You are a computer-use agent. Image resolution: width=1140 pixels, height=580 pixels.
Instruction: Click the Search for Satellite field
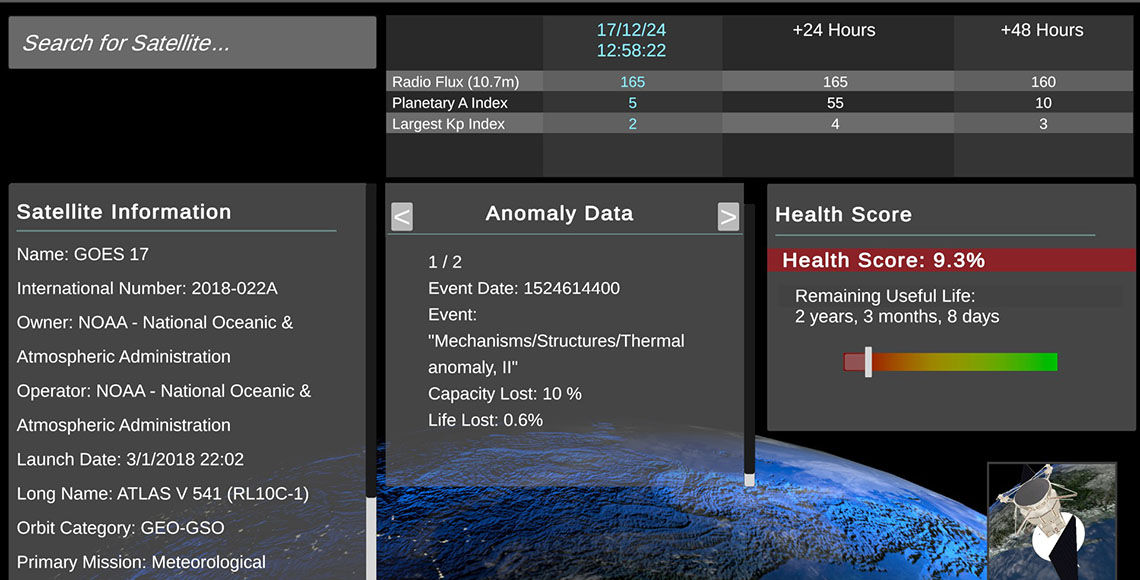[192, 42]
